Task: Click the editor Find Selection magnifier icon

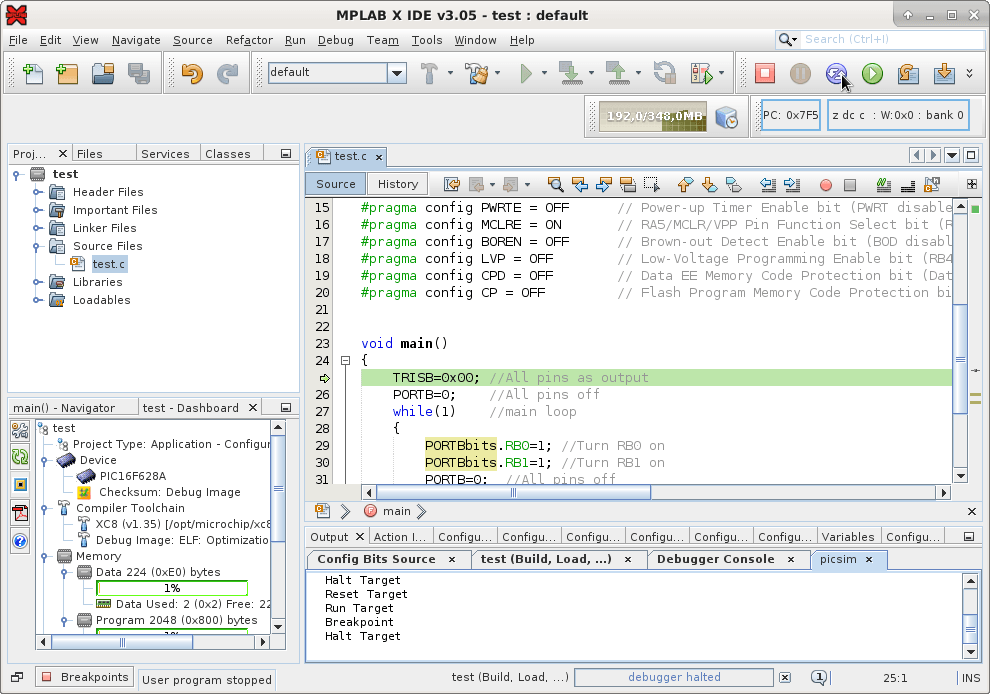Action: click(x=555, y=184)
